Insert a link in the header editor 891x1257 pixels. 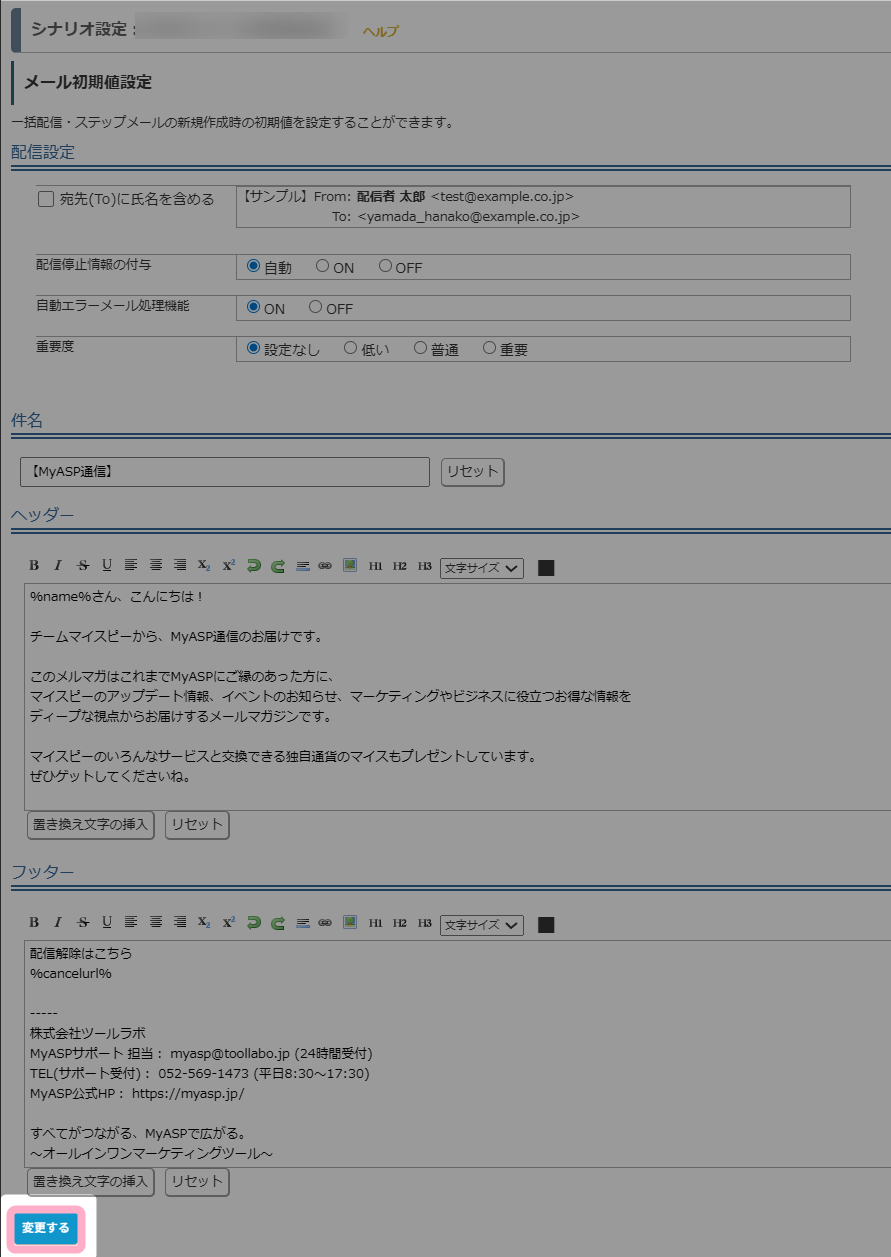pos(325,566)
